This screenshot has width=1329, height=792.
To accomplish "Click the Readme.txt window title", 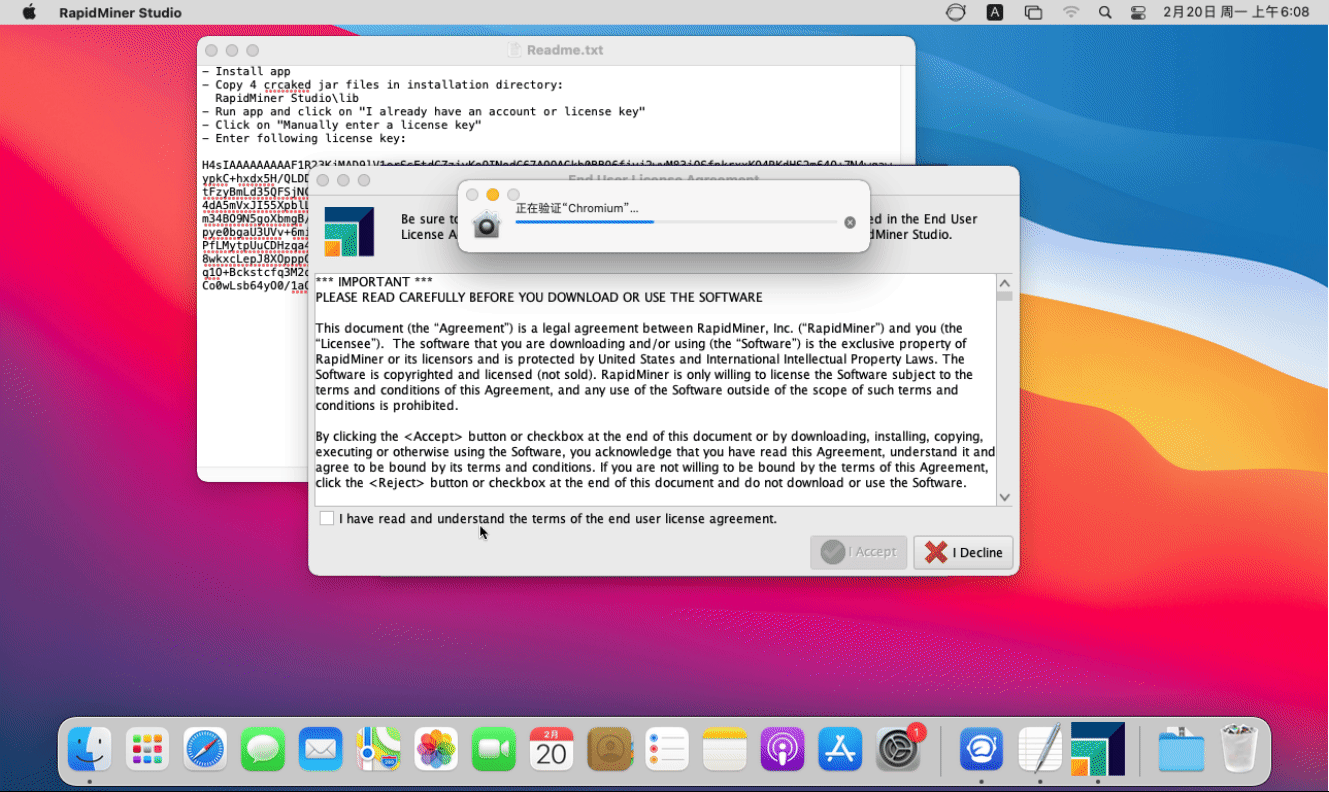I will pos(565,50).
